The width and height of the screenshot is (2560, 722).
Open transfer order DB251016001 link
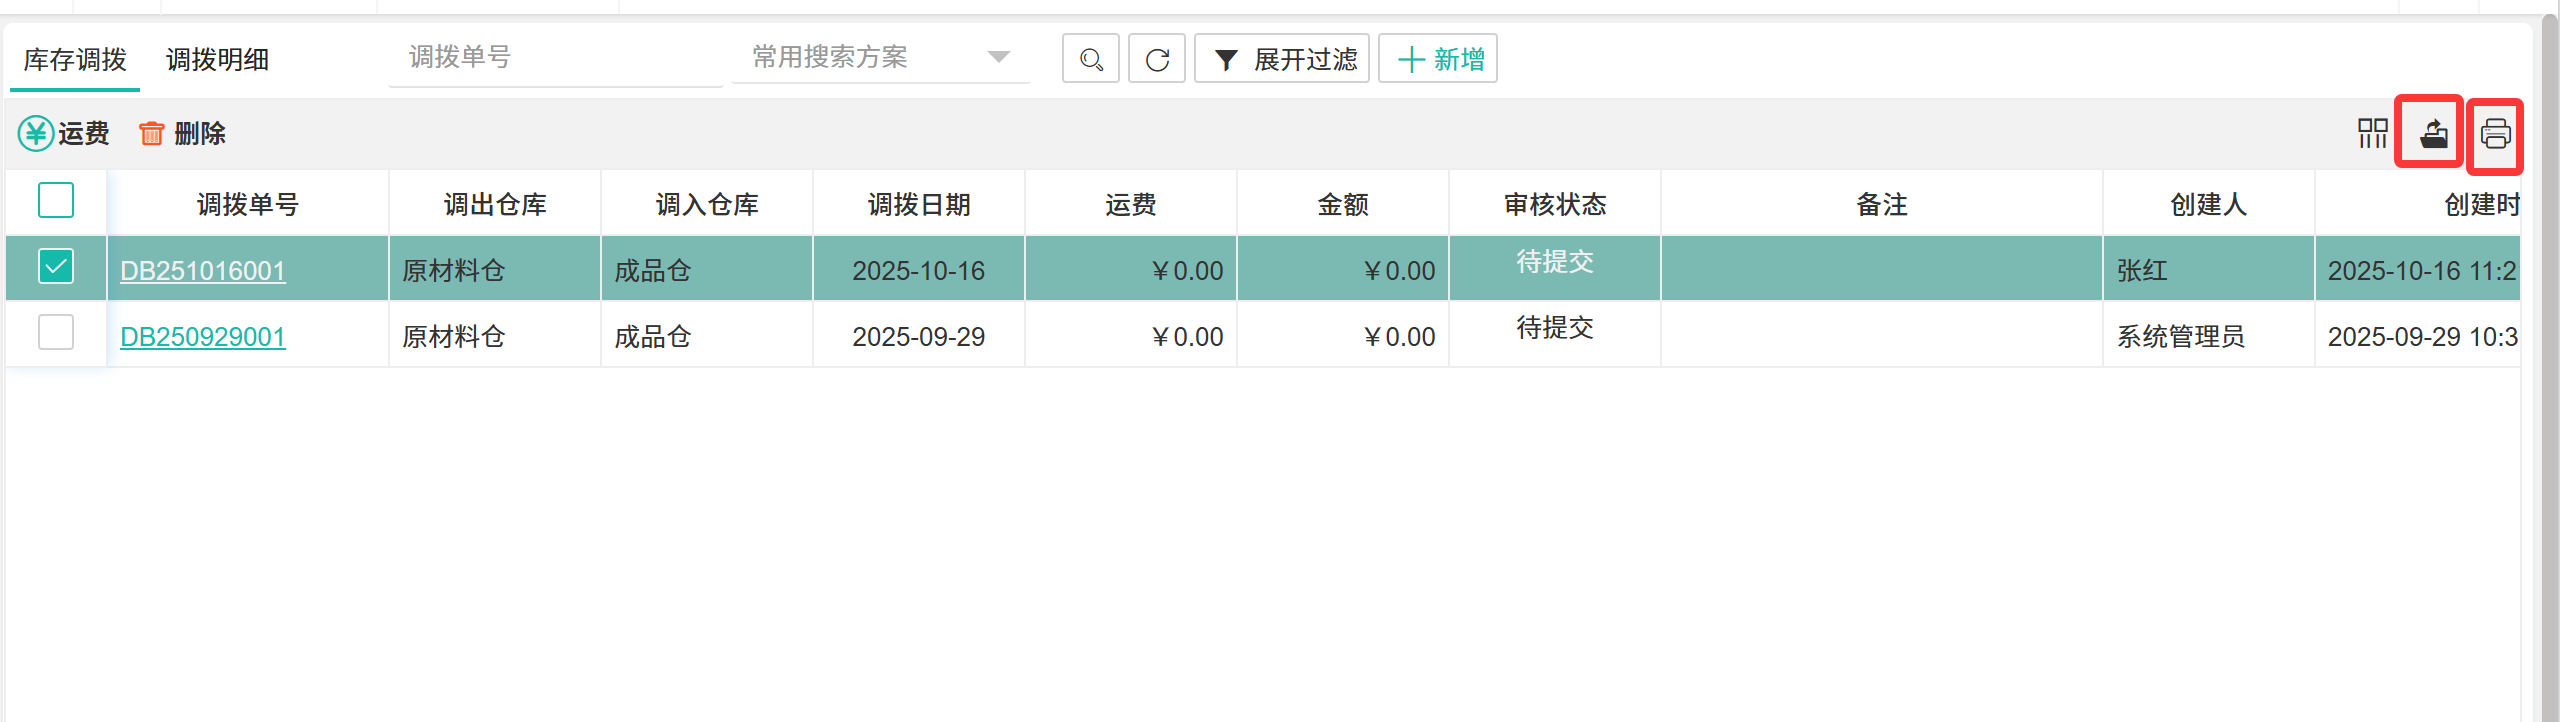pos(203,271)
